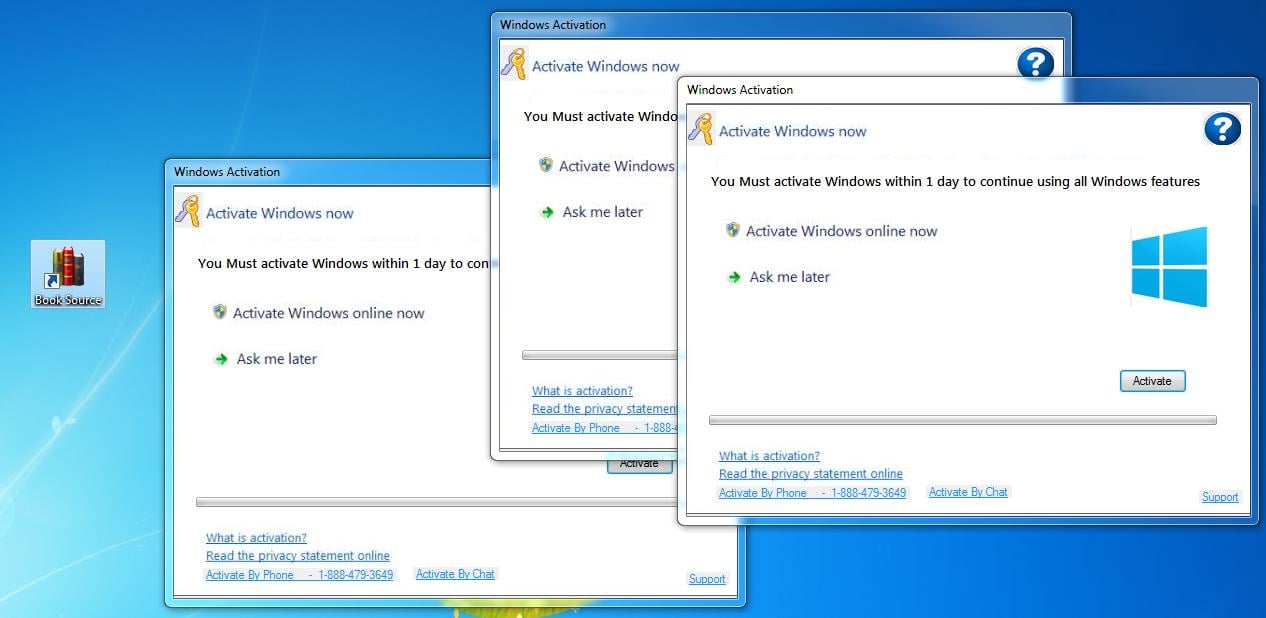Image resolution: width=1266 pixels, height=618 pixels.
Task: Open the Support link in front window
Action: [1220, 497]
